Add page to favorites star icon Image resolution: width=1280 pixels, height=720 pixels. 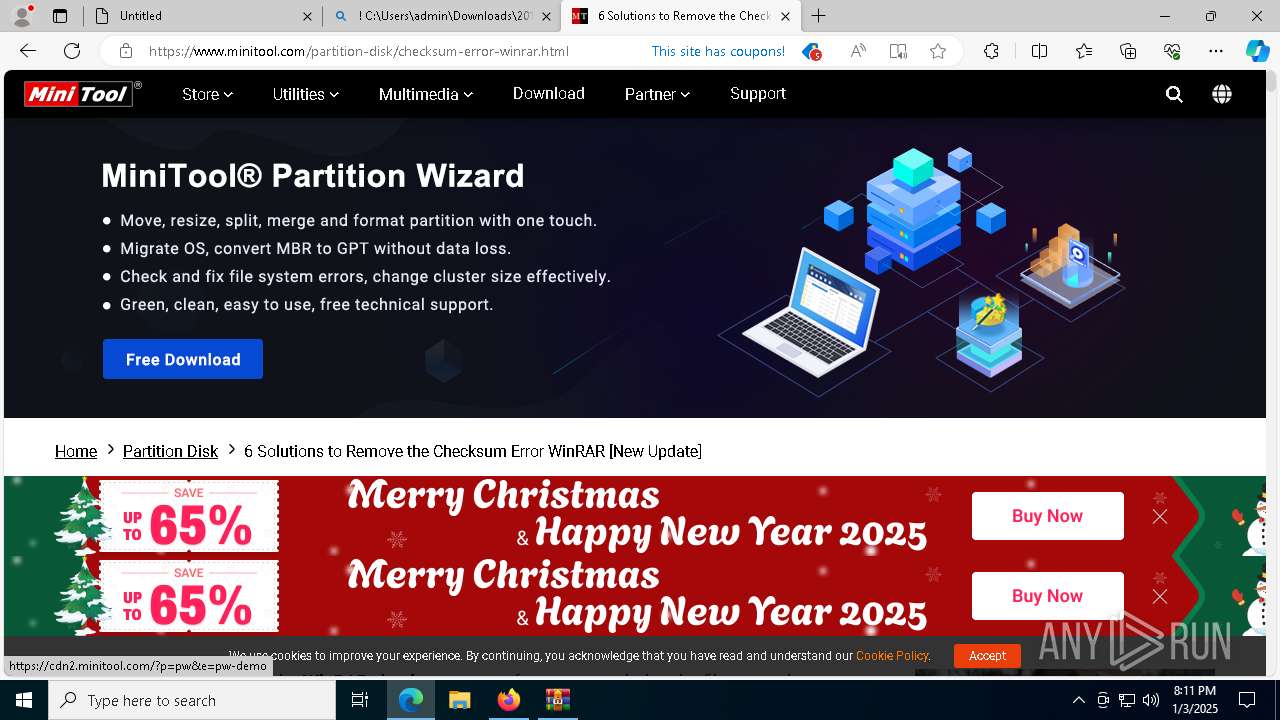(938, 51)
